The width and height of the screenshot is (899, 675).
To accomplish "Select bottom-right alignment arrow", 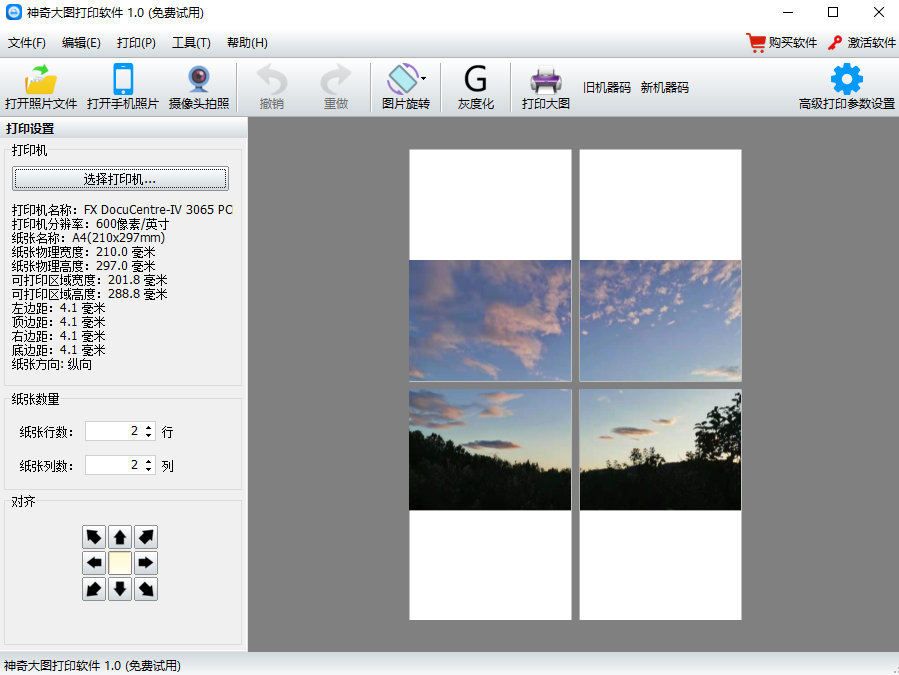I will 146,589.
